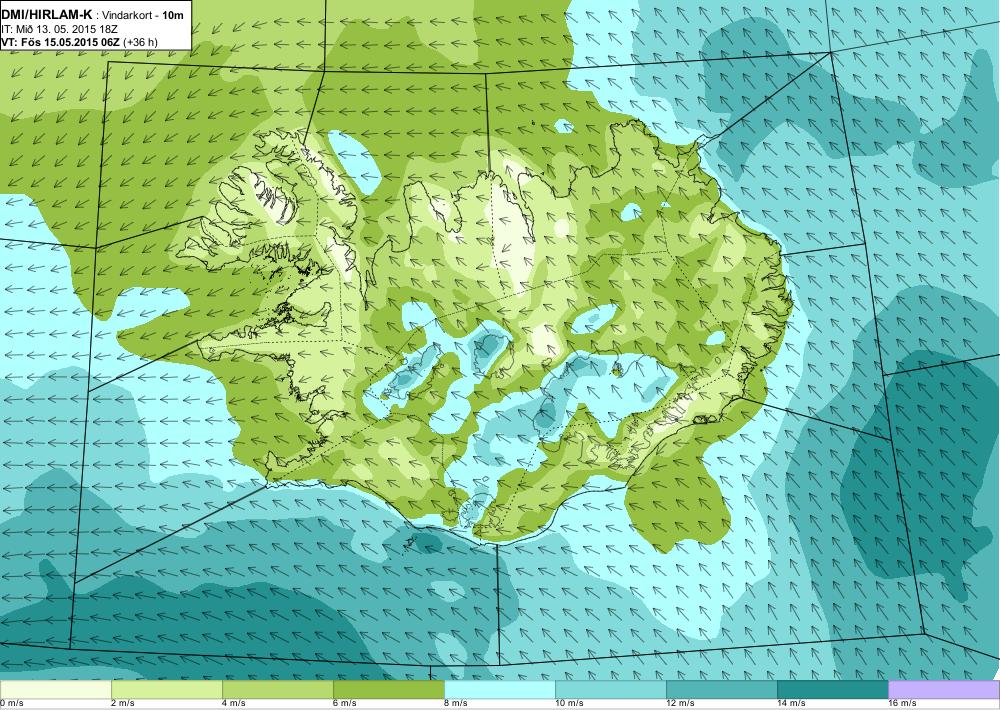1000x710 pixels.
Task: Click the 0–2 m/s pale legend swatch
Action: [x=55, y=690]
